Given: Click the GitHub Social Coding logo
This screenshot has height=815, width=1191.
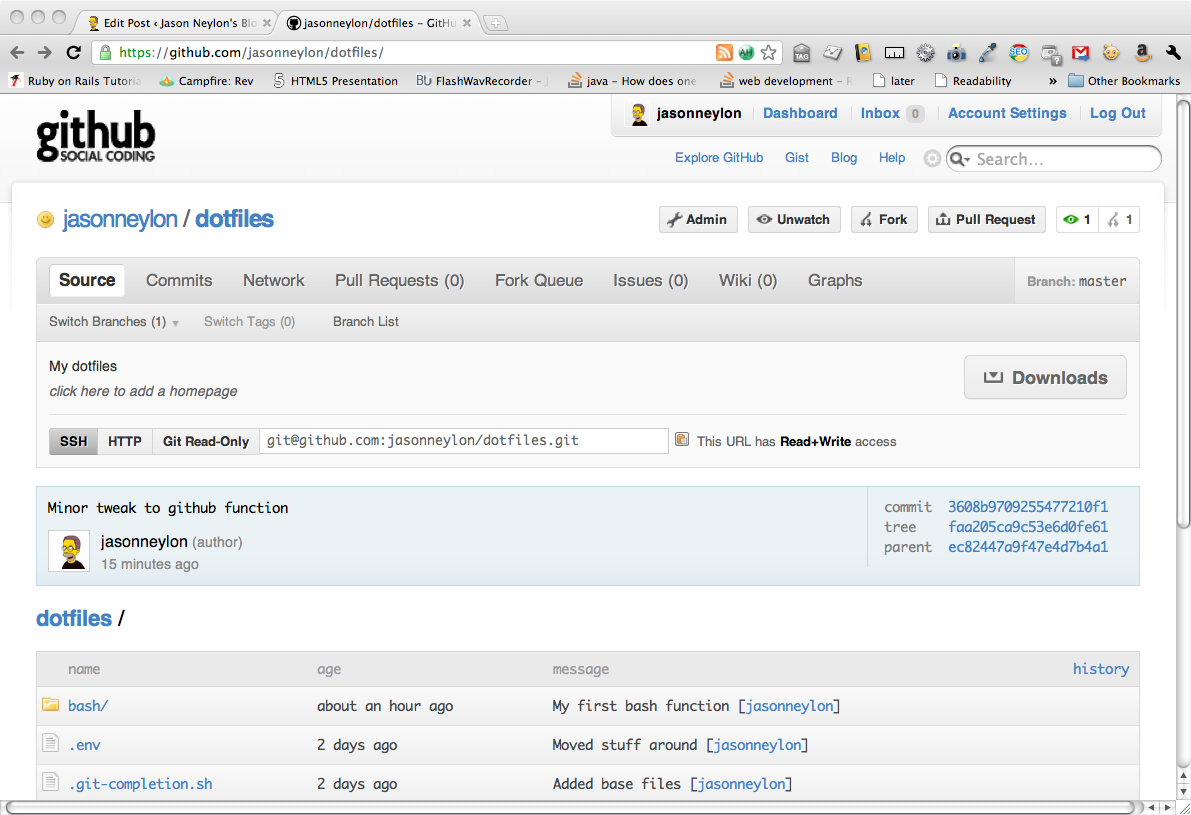Looking at the screenshot, I should coord(95,136).
